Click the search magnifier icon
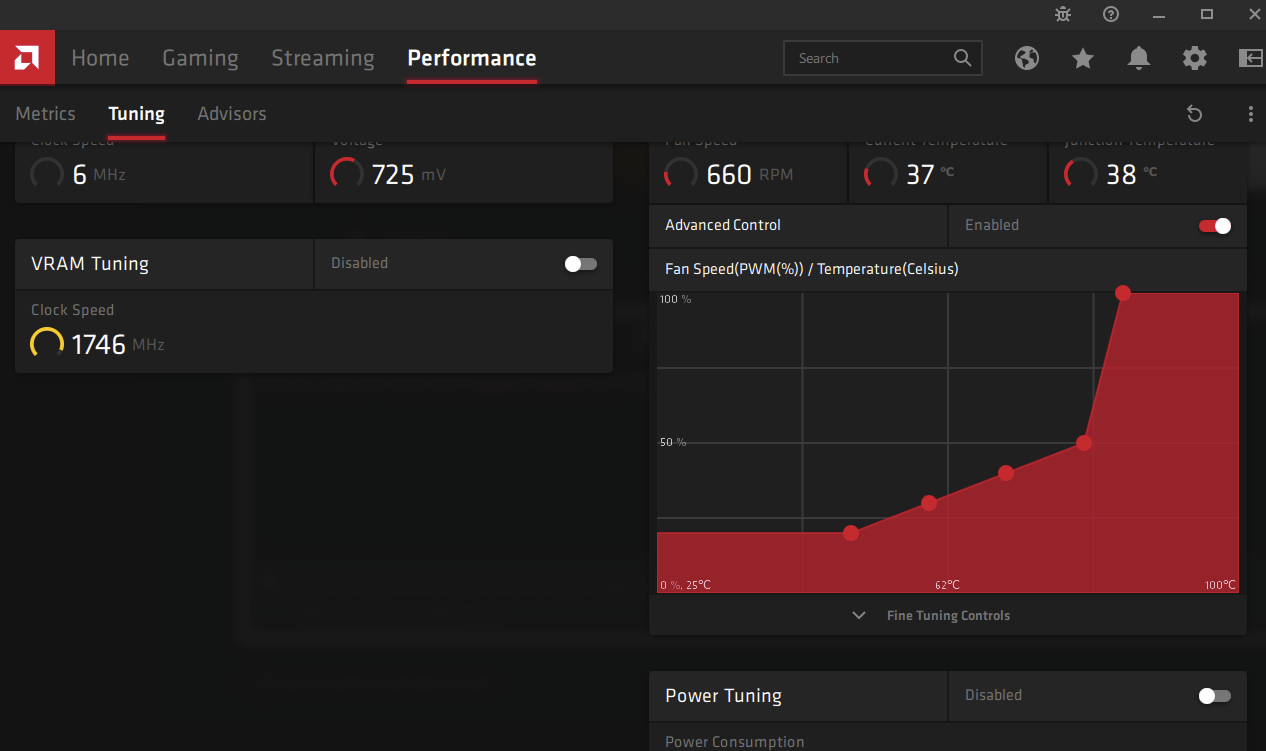The height and width of the screenshot is (751, 1266). pyautogui.click(x=963, y=58)
